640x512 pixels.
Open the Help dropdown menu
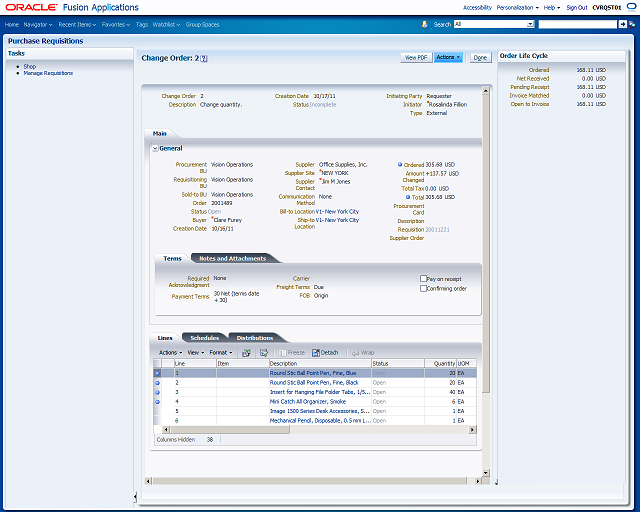tap(552, 7)
